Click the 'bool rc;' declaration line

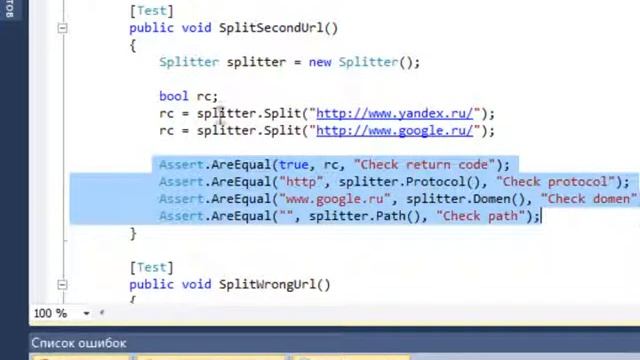(x=189, y=96)
